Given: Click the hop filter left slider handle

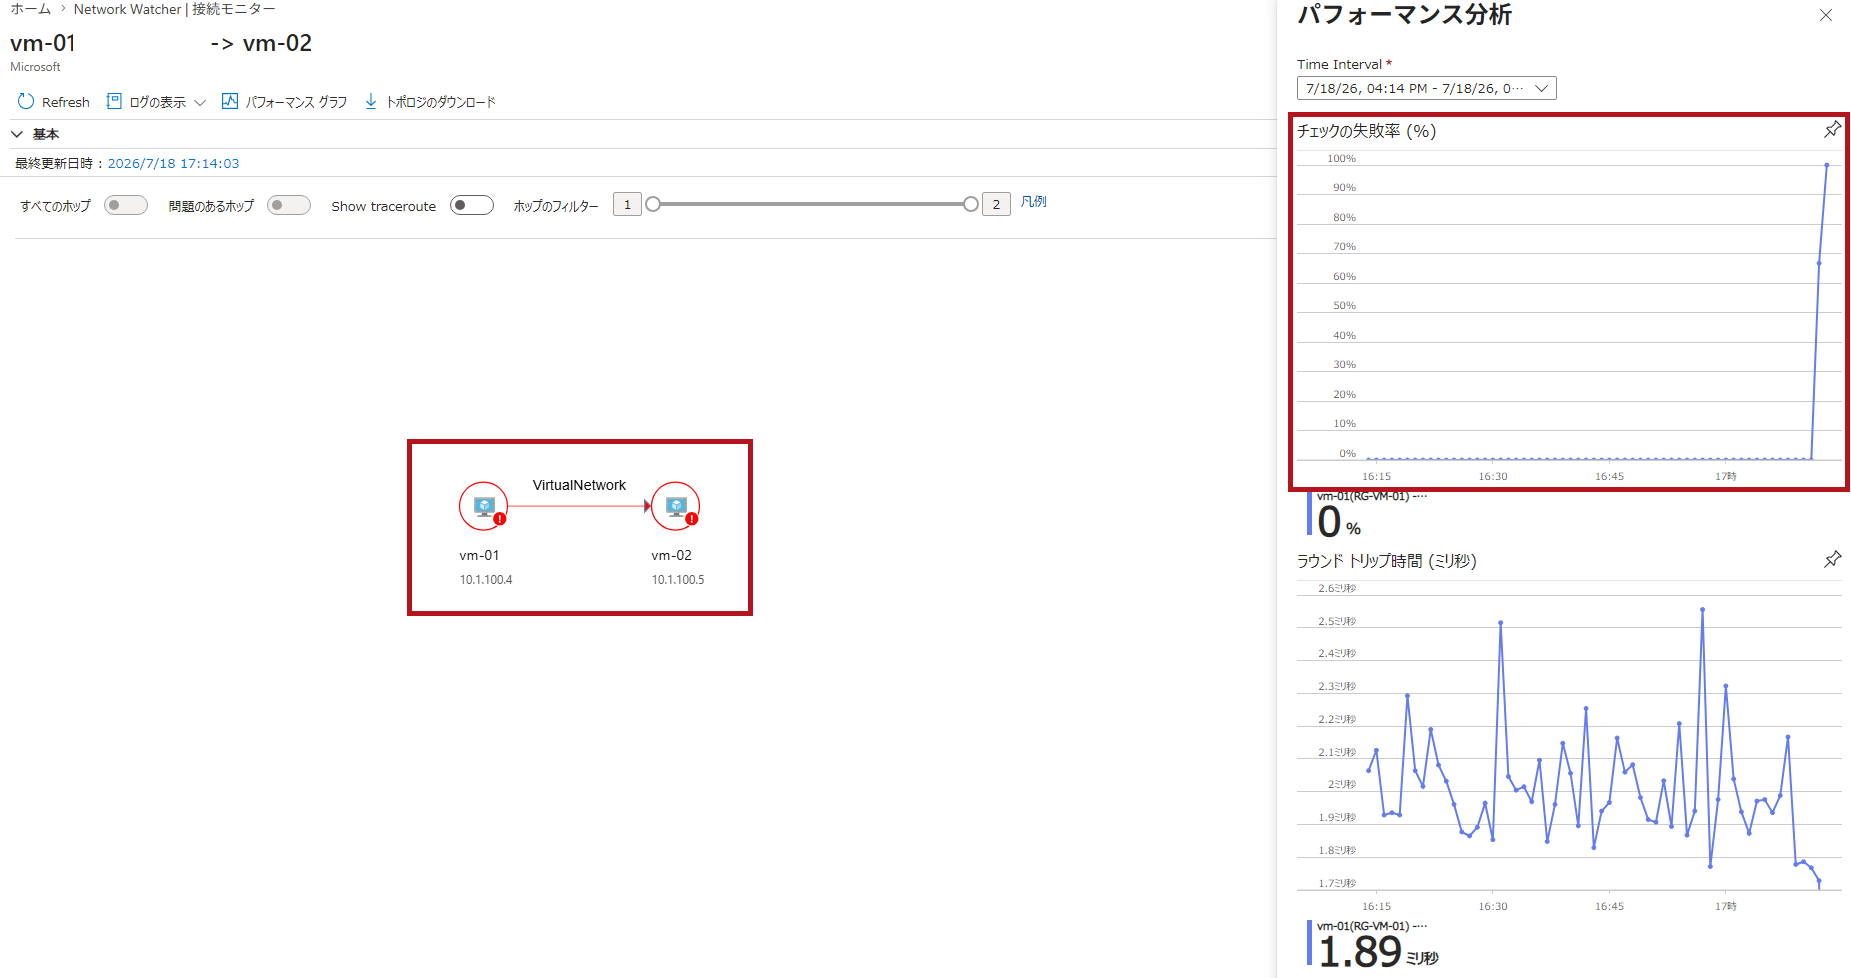Looking at the screenshot, I should (653, 204).
